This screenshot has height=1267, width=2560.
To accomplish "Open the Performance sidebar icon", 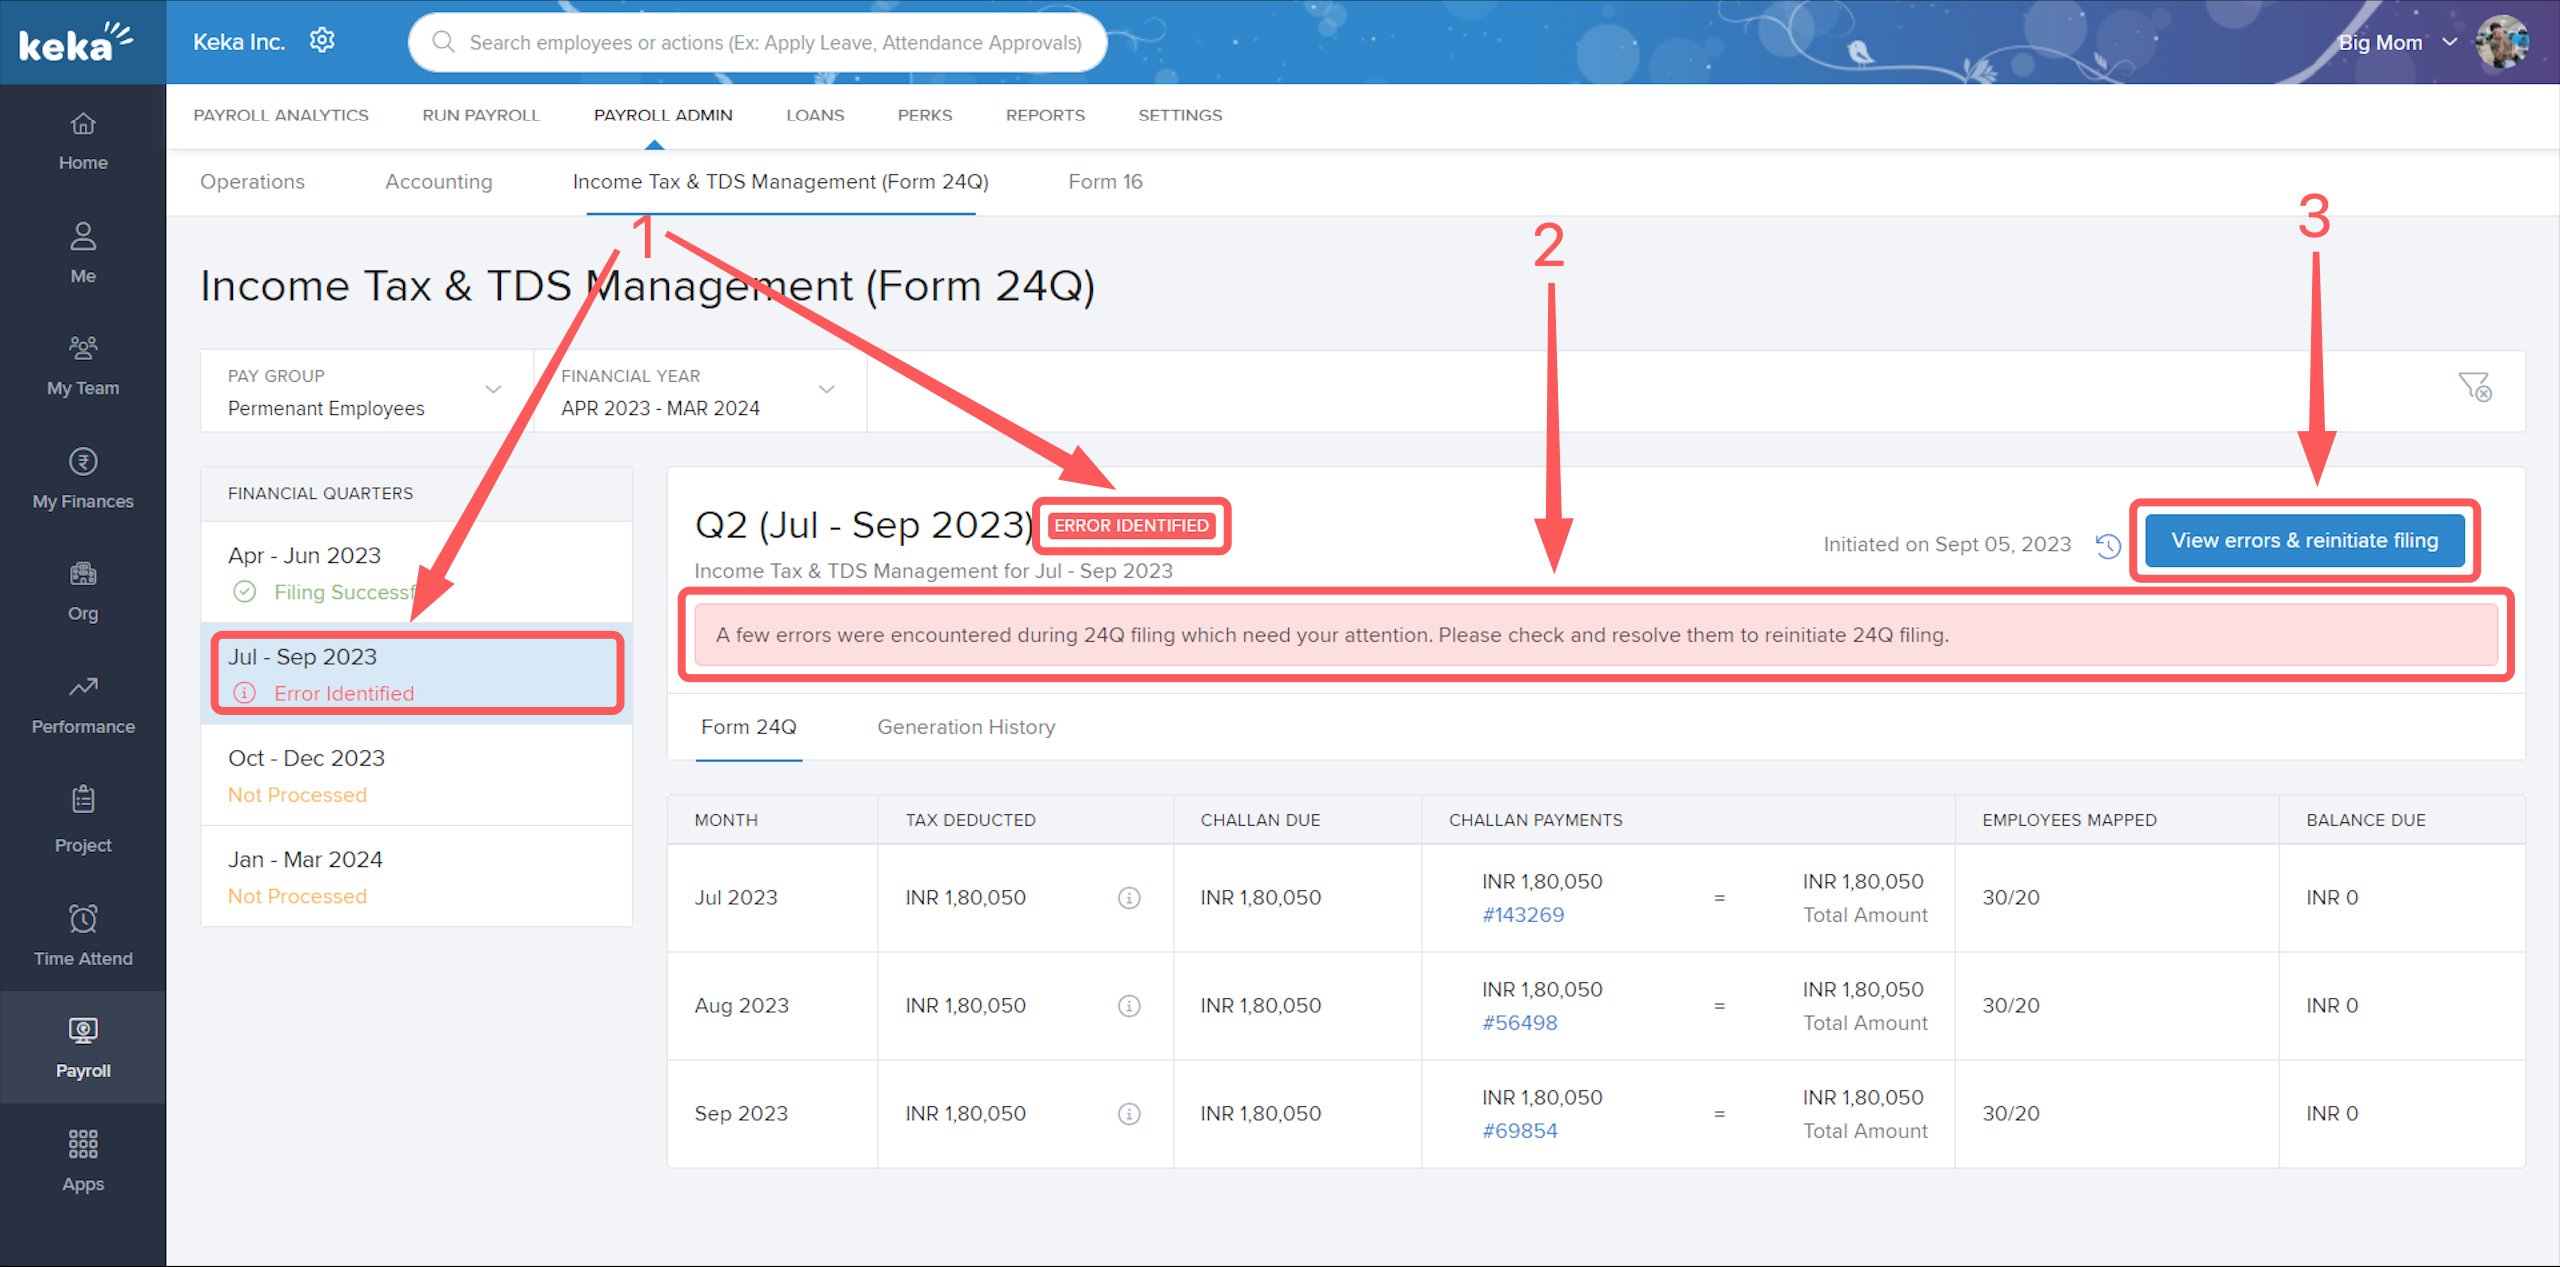I will (x=83, y=688).
